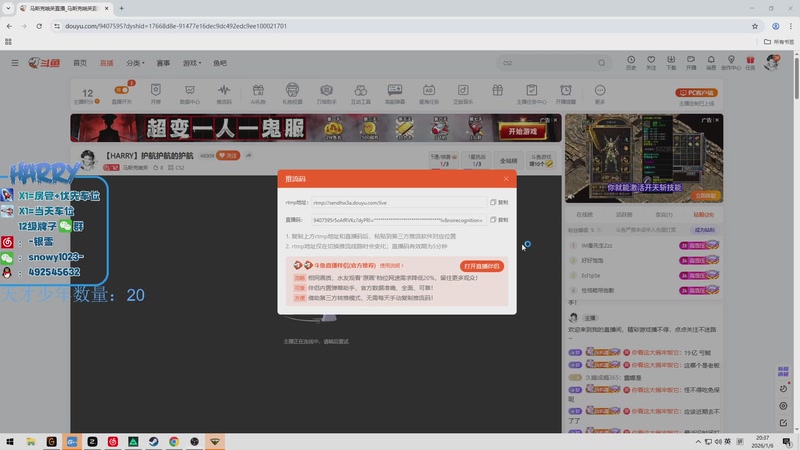The height and width of the screenshot is (450, 800).
Task: Open 鱼吧 in navigation
Action: coord(220,63)
